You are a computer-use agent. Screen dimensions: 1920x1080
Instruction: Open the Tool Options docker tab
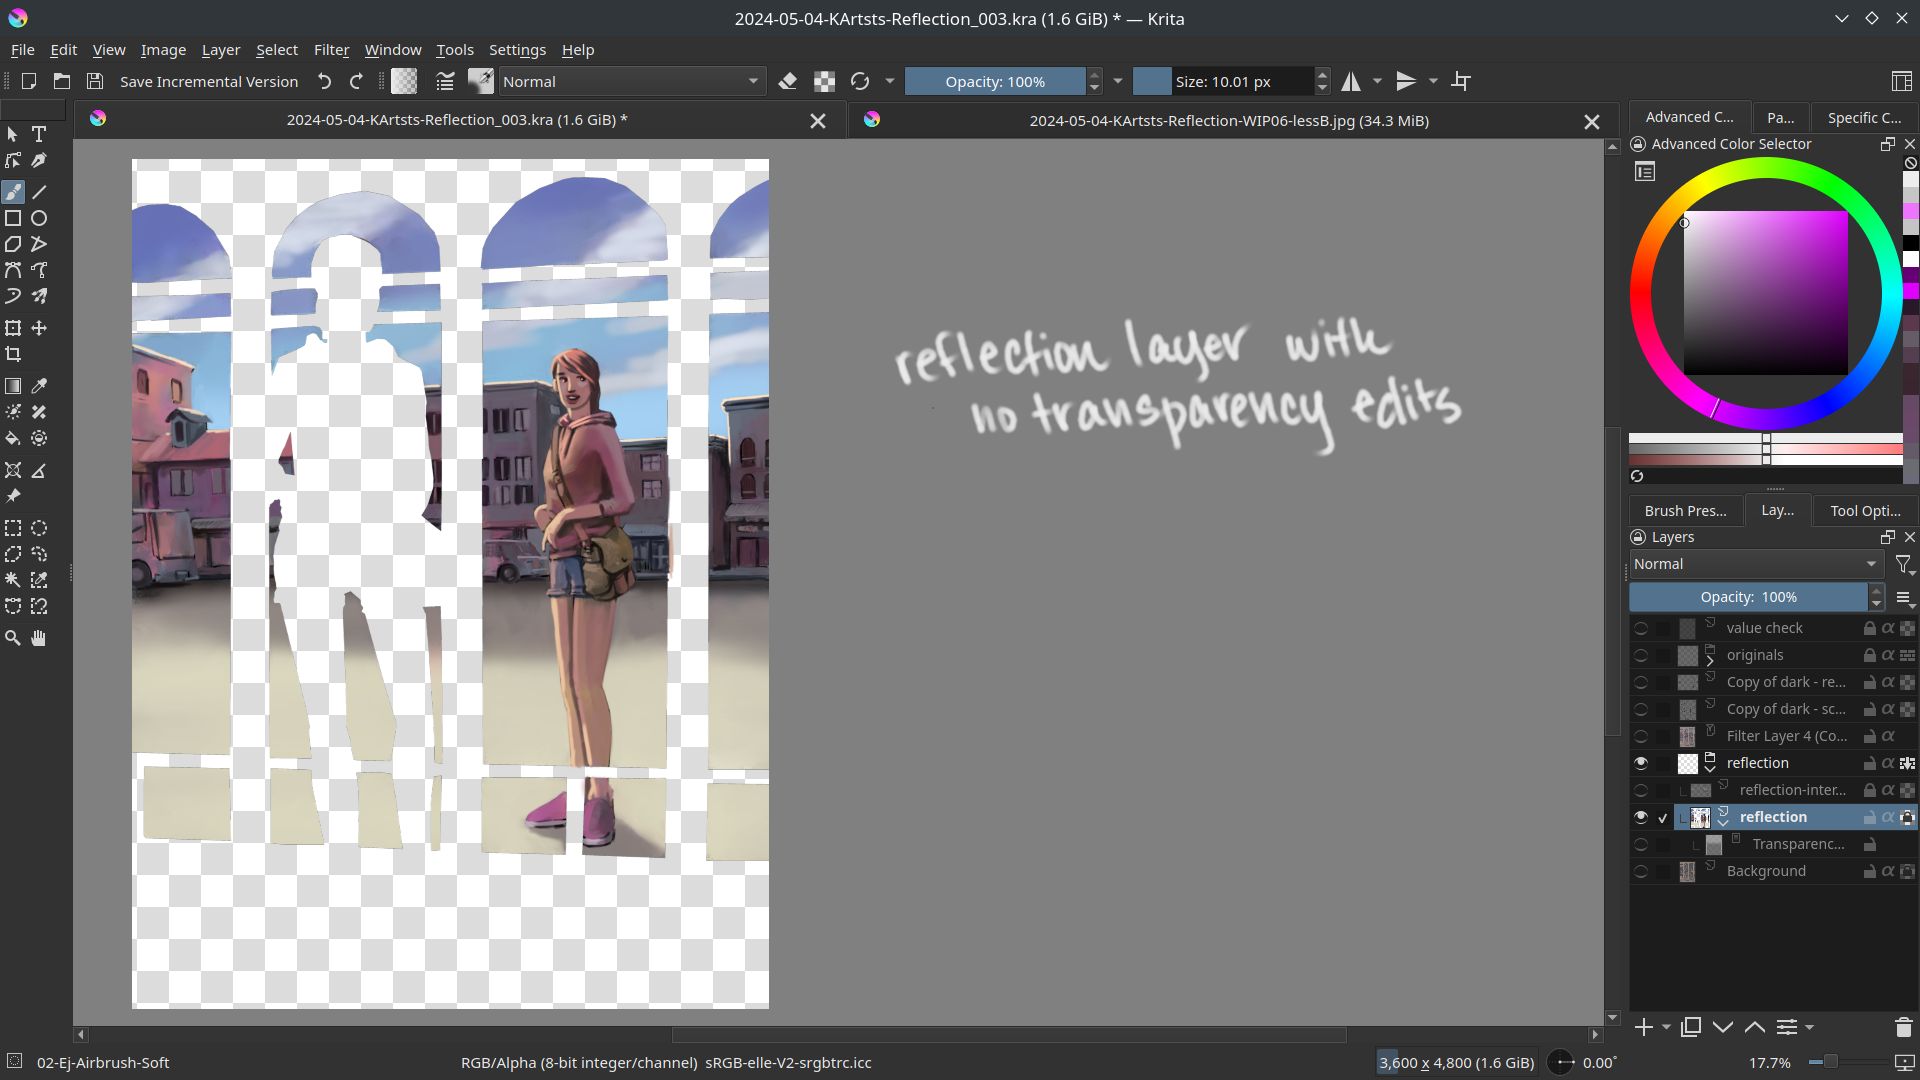(x=1865, y=511)
